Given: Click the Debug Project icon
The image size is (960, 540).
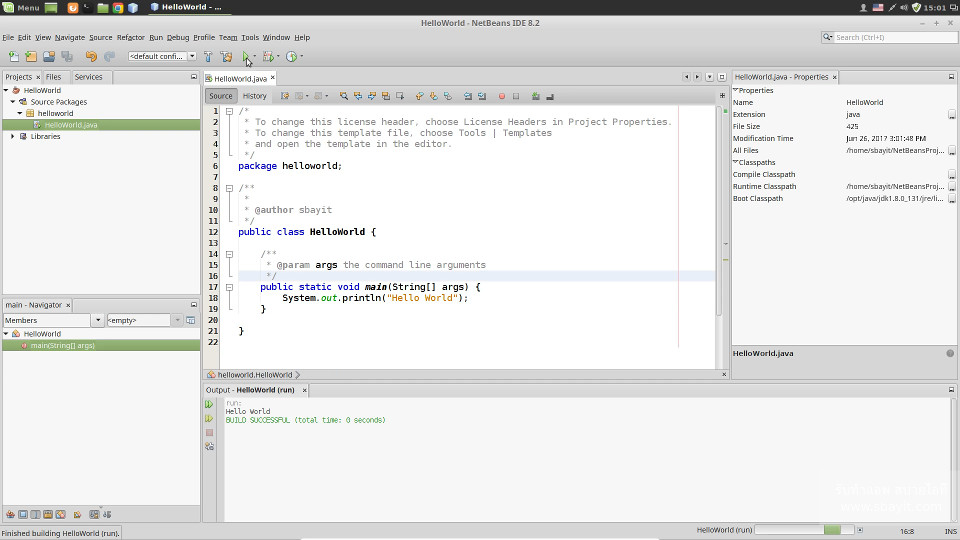Looking at the screenshot, I should pyautogui.click(x=268, y=56).
